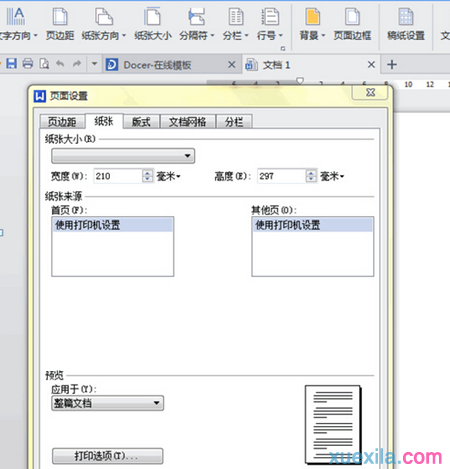The height and width of the screenshot is (469, 450).
Task: Expand the 纸张大小 paper size combo box
Action: (x=123, y=156)
